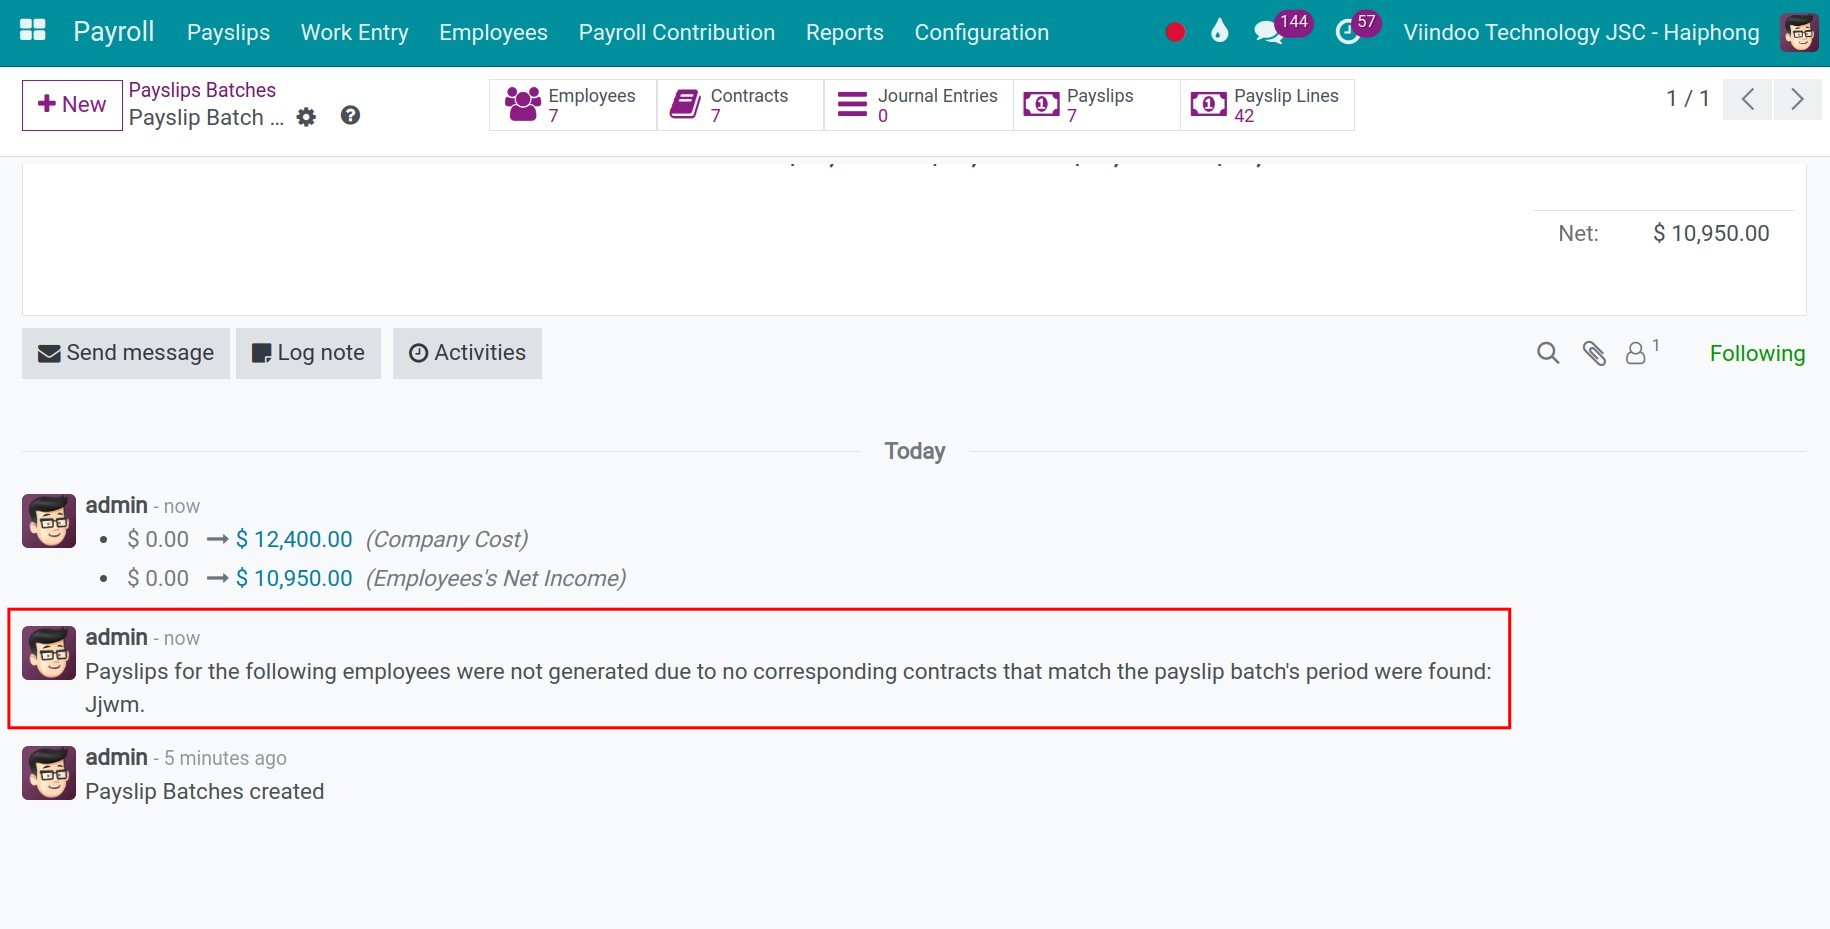Search messages with the magnifier icon
This screenshot has width=1830, height=929.
tap(1547, 353)
